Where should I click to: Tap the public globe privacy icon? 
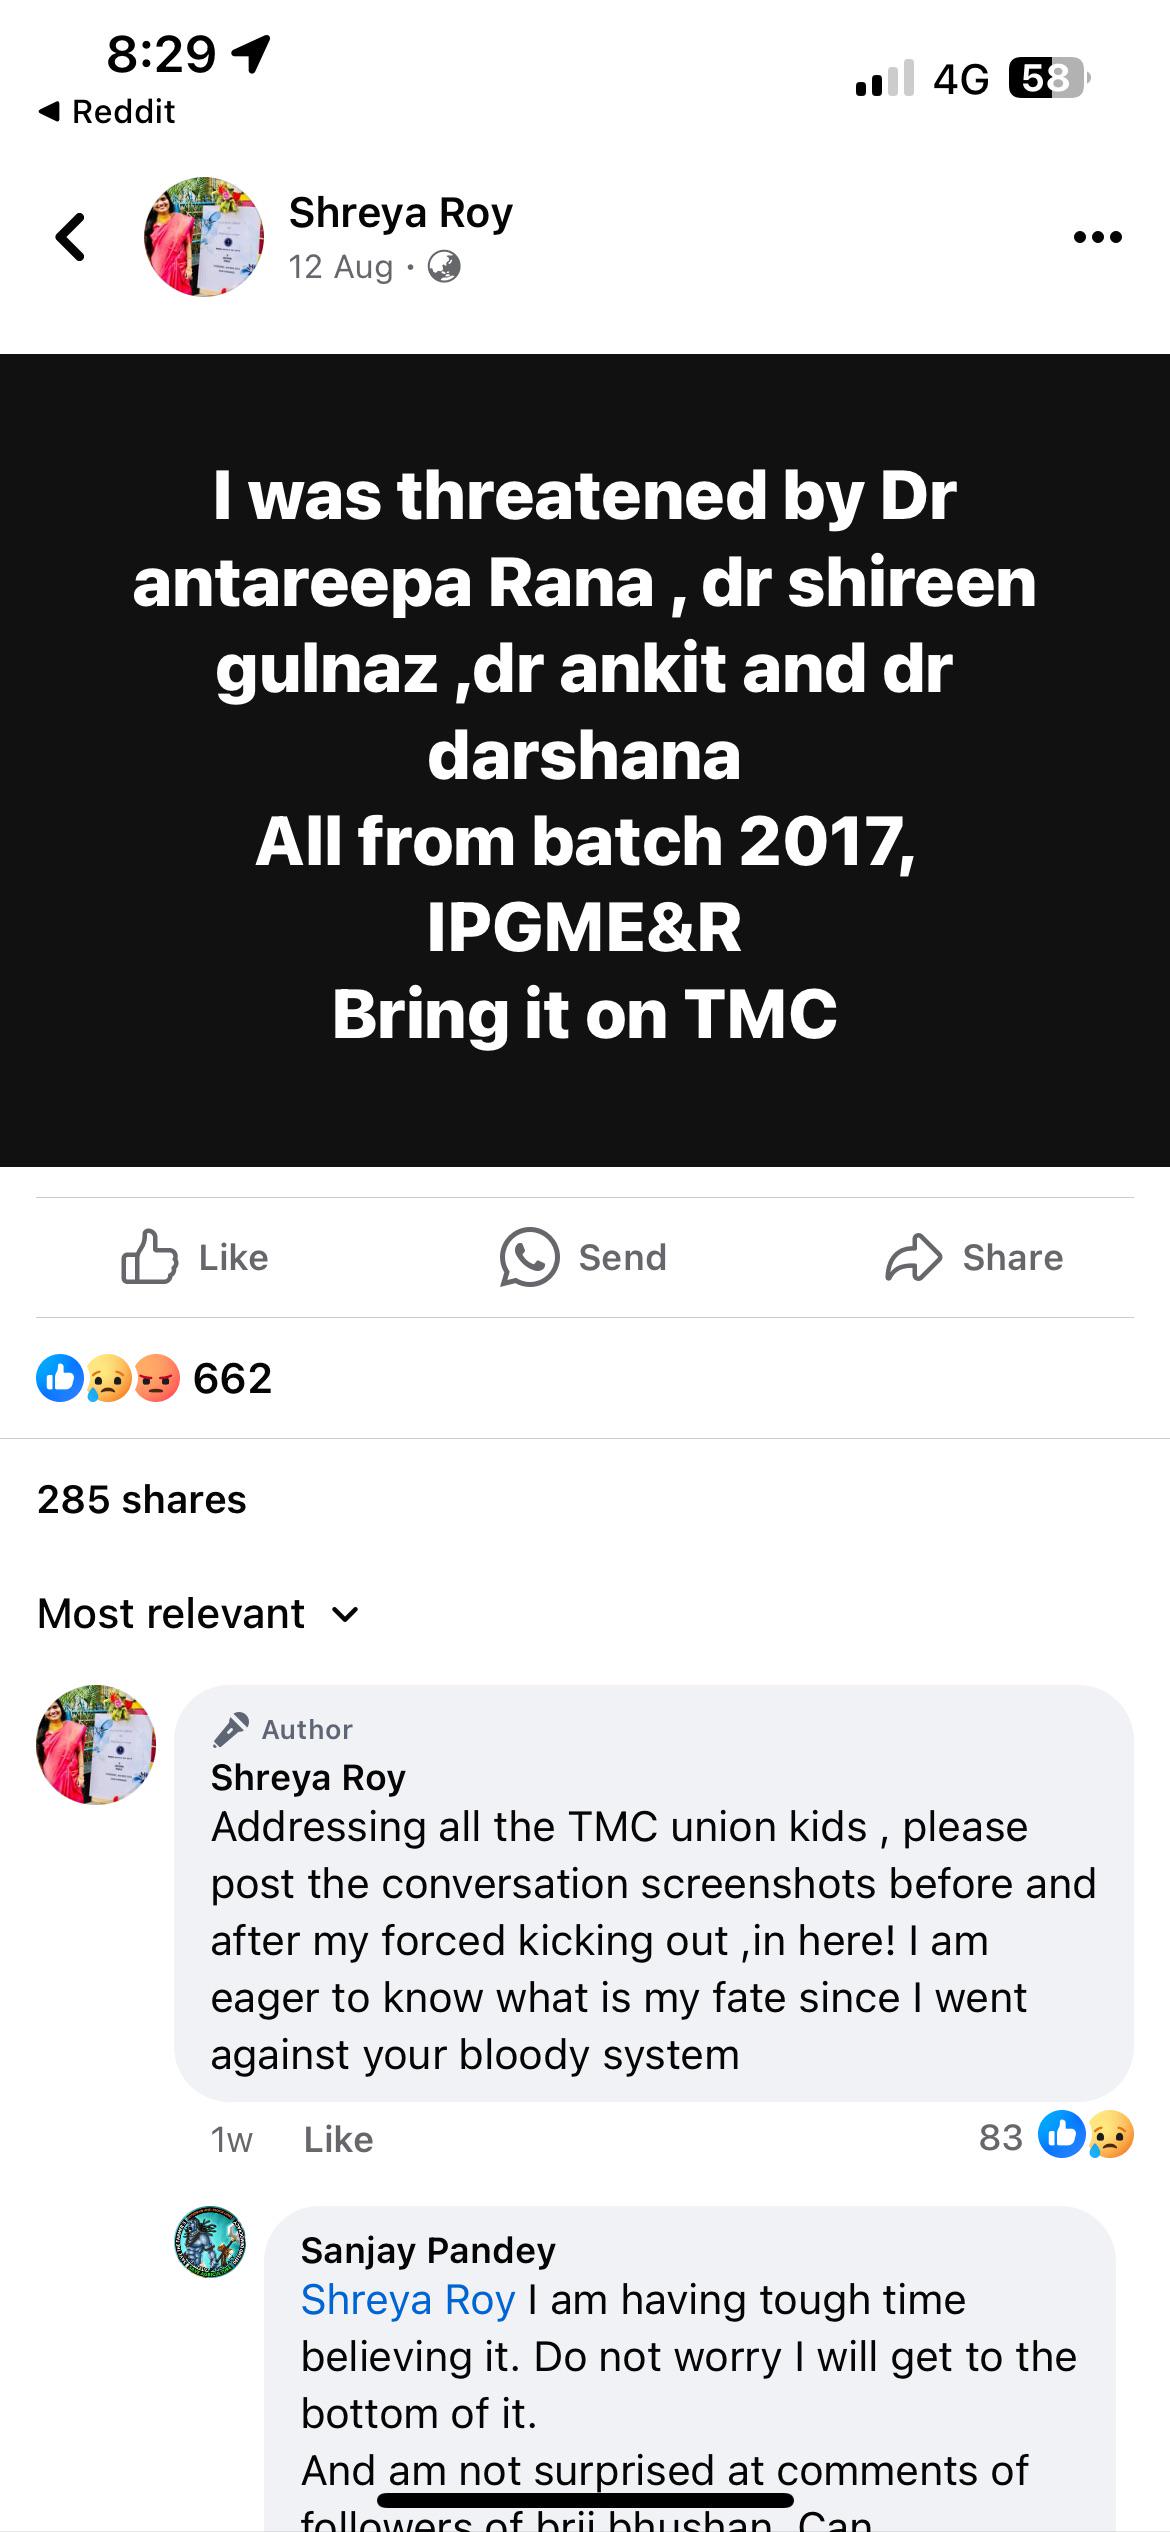point(444,267)
